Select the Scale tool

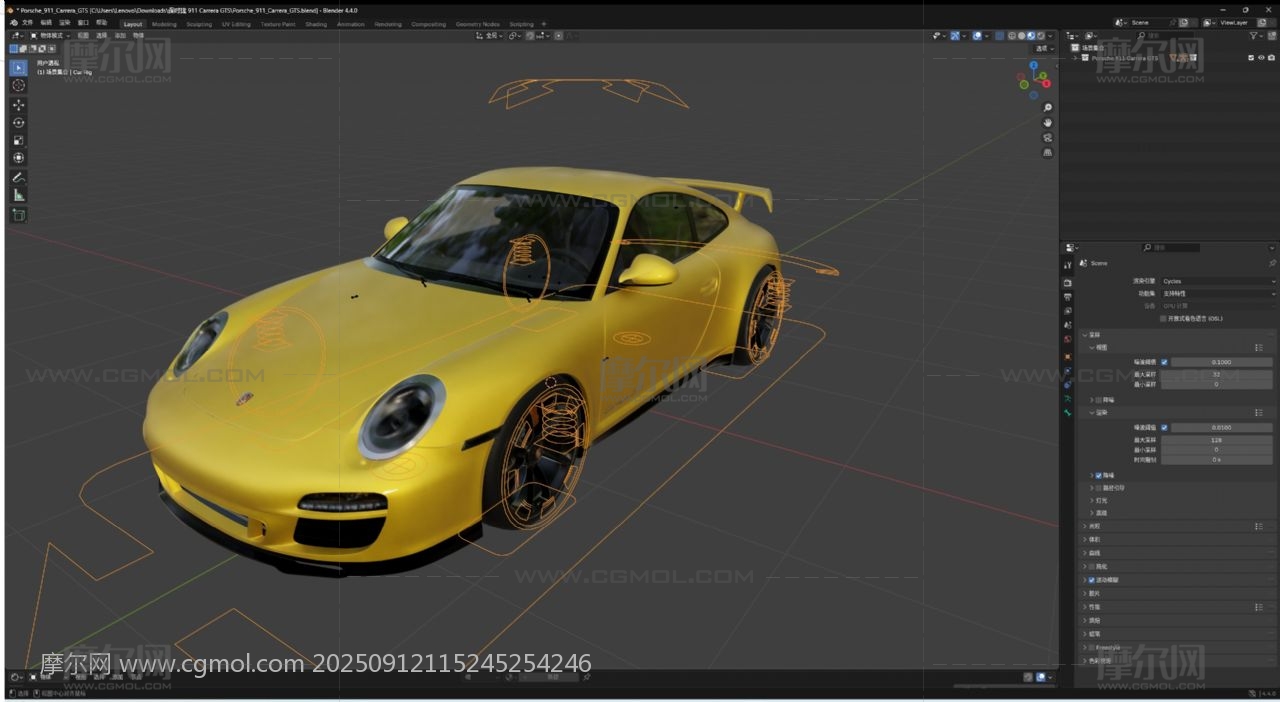coord(18,141)
